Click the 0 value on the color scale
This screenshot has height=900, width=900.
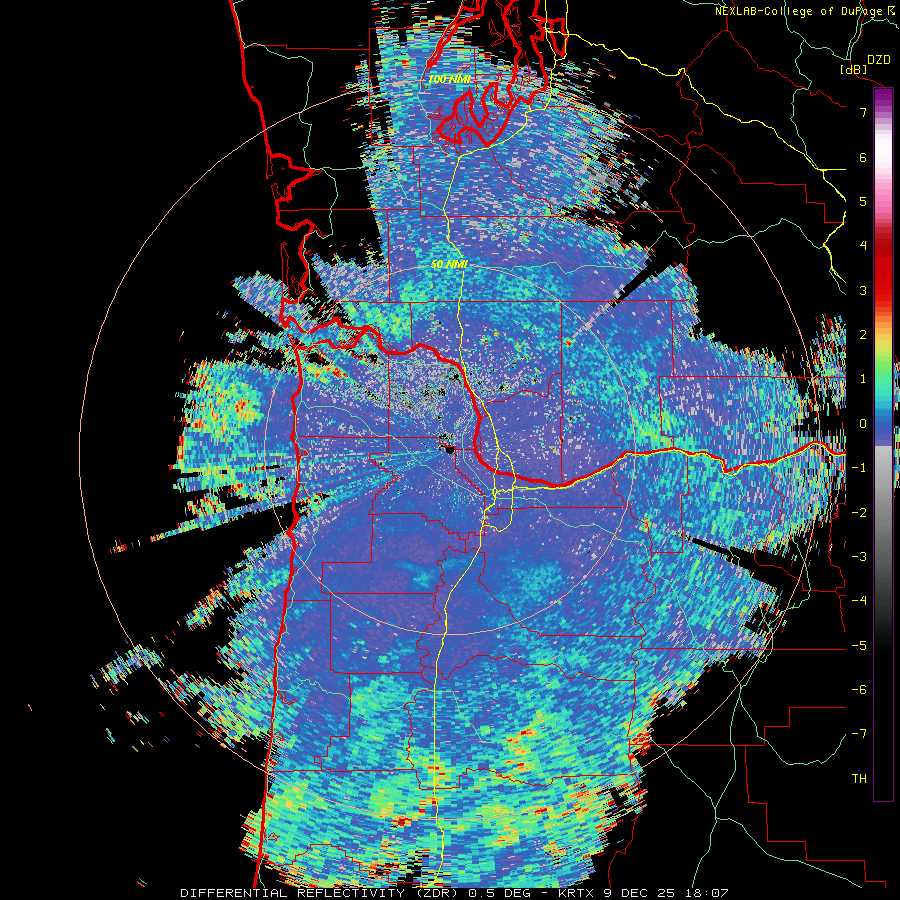click(x=863, y=424)
